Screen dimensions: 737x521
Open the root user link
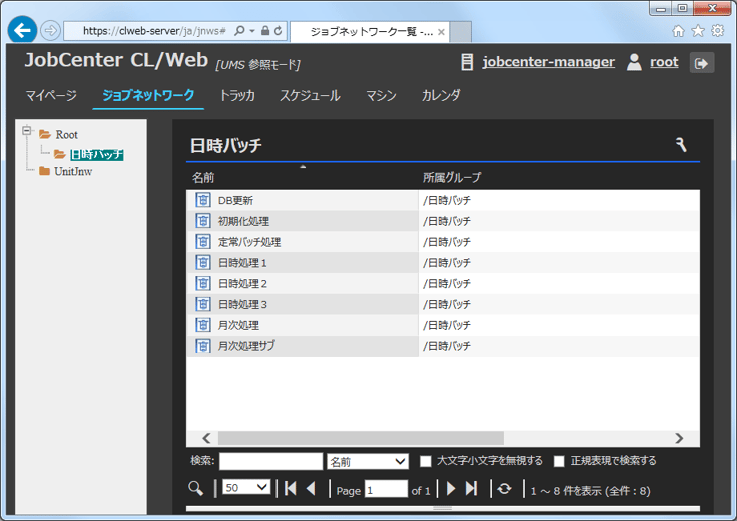(664, 62)
